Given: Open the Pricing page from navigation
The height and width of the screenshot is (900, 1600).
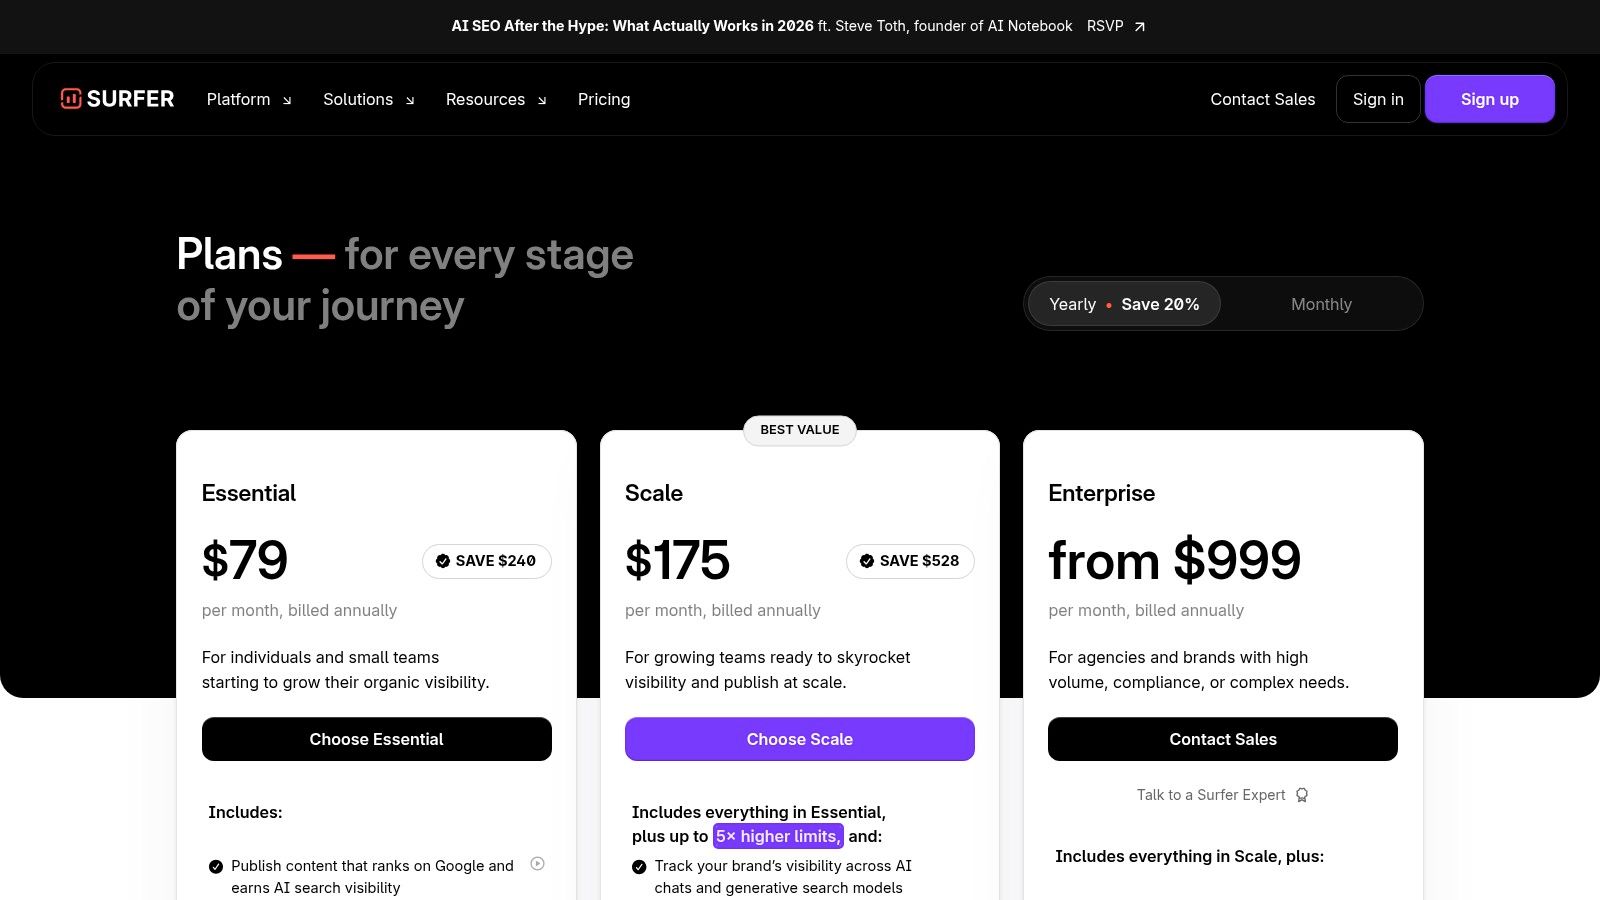Looking at the screenshot, I should click(603, 99).
